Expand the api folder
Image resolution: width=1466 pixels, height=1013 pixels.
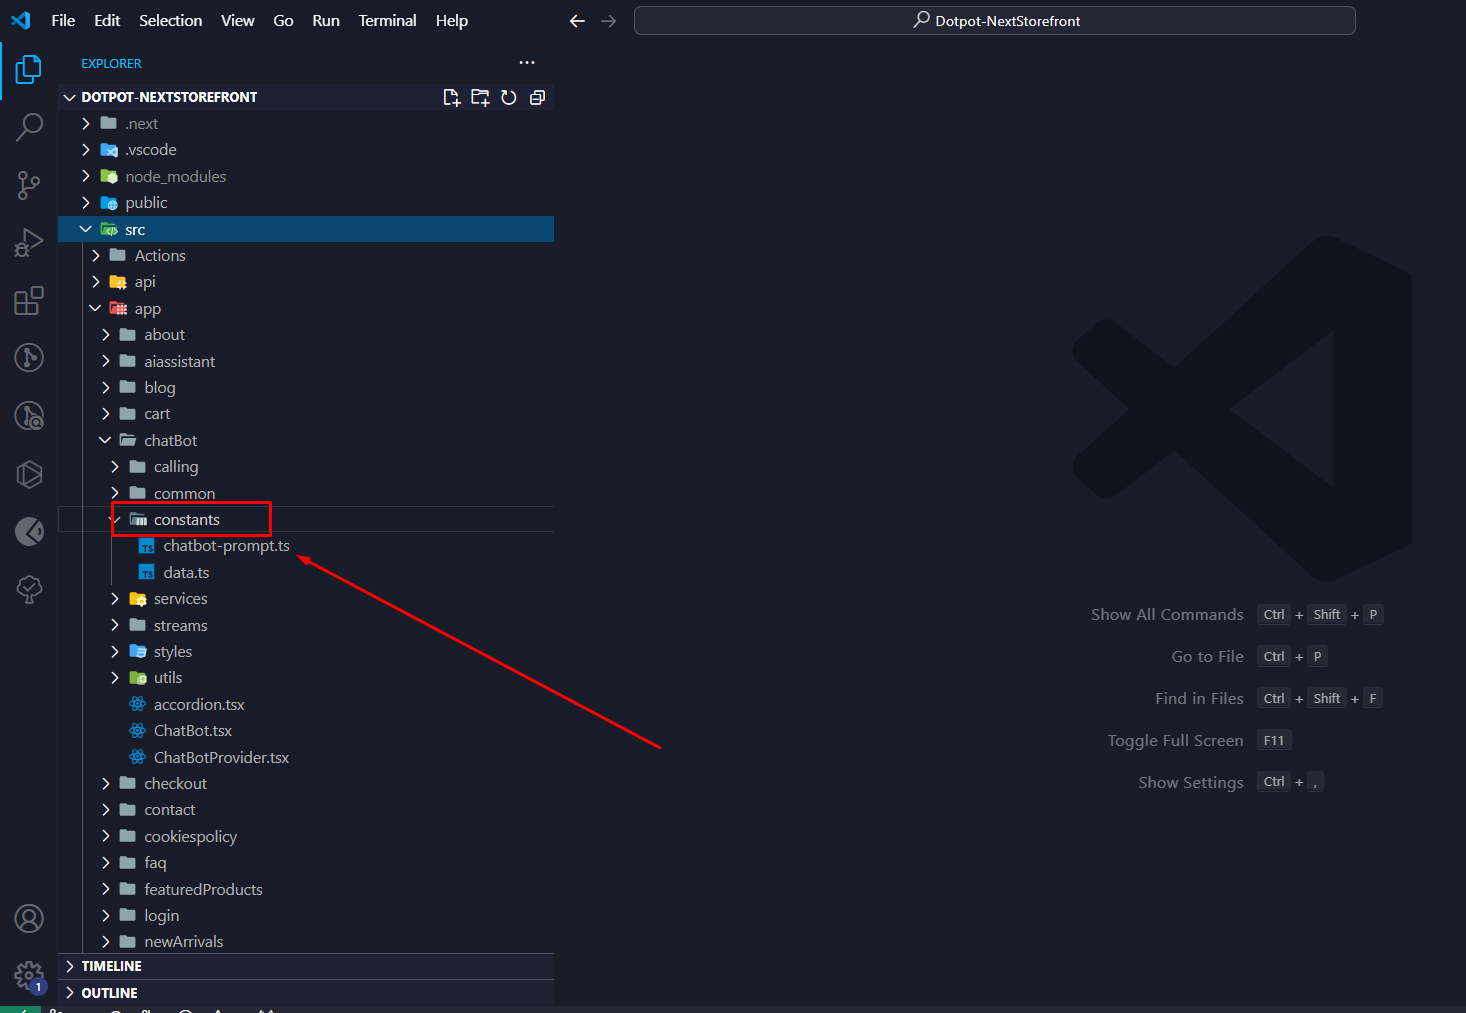coord(306,282)
